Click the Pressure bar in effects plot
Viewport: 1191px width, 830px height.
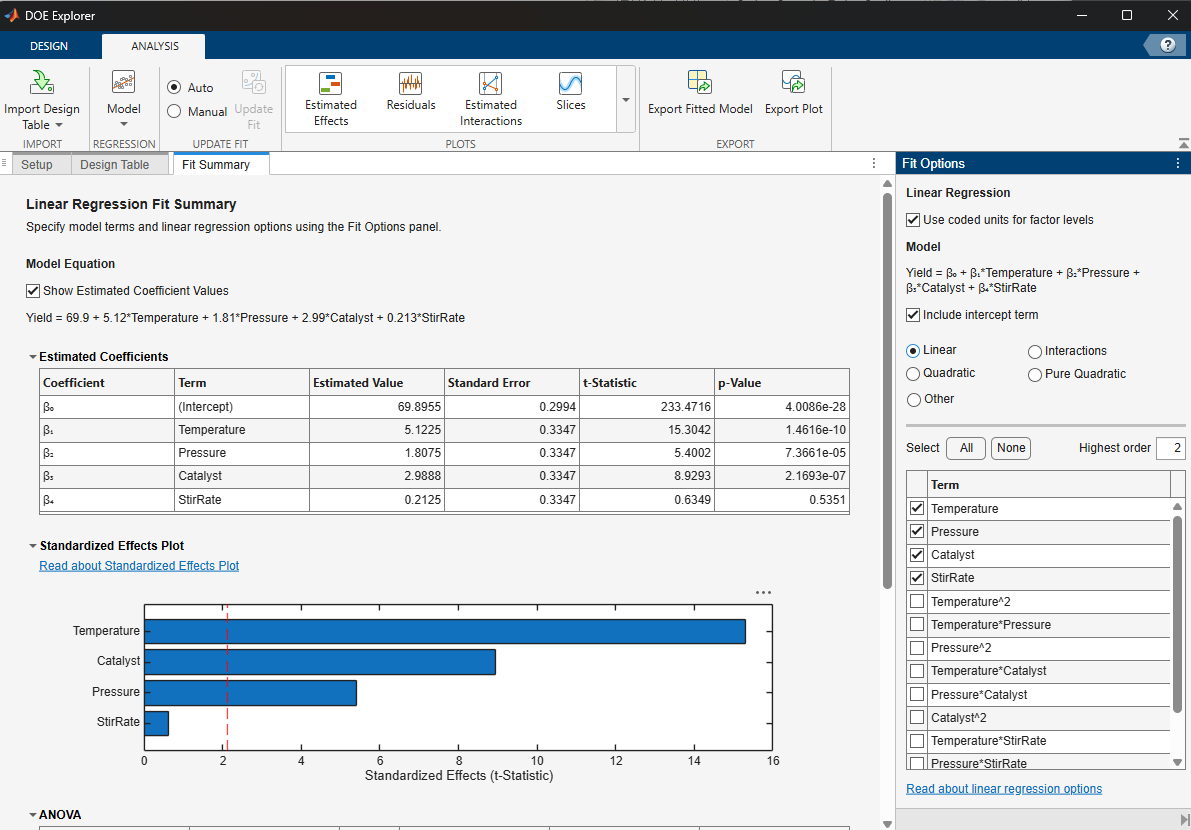coord(251,693)
